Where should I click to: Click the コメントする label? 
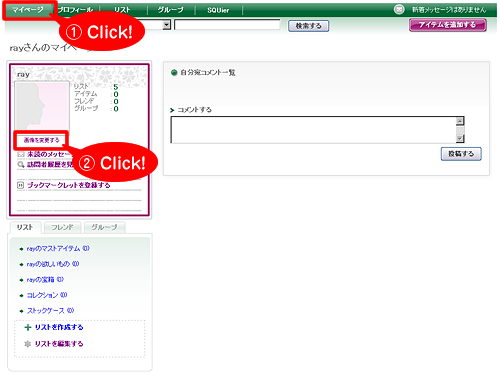pos(194,110)
